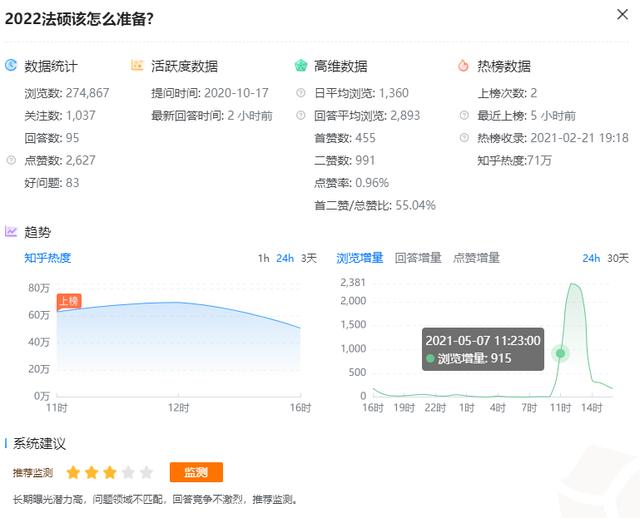Image resolution: width=640 pixels, height=518 pixels.
Task: Click the 好问题: 83 value
Action: click(51, 183)
